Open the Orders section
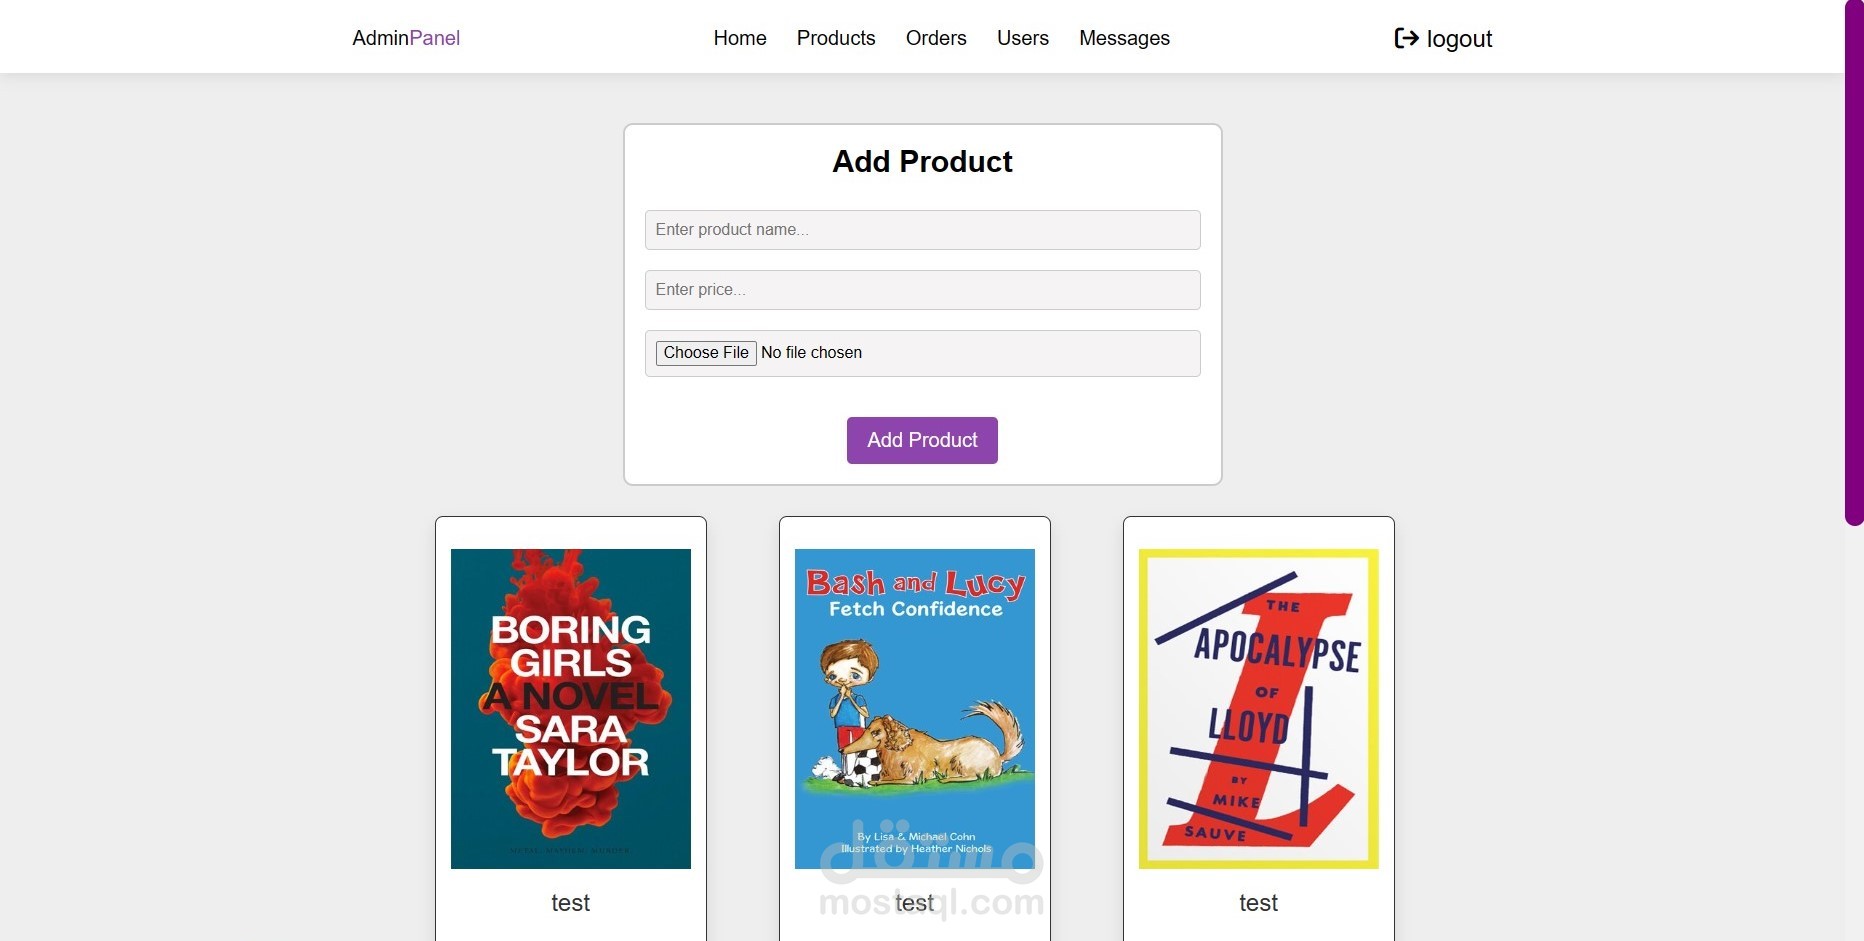This screenshot has width=1864, height=941. click(x=936, y=38)
